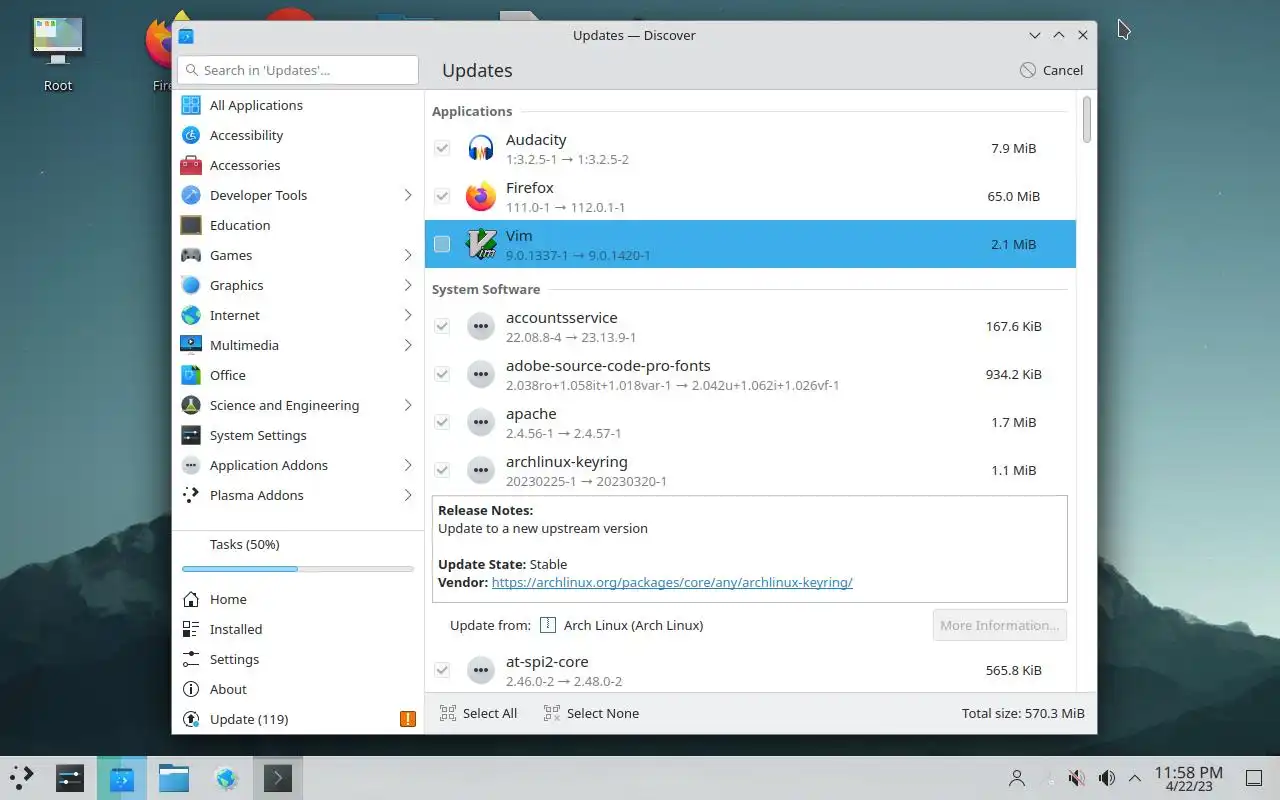Click the Arch Linux source icon
1280x800 pixels.
coord(547,625)
